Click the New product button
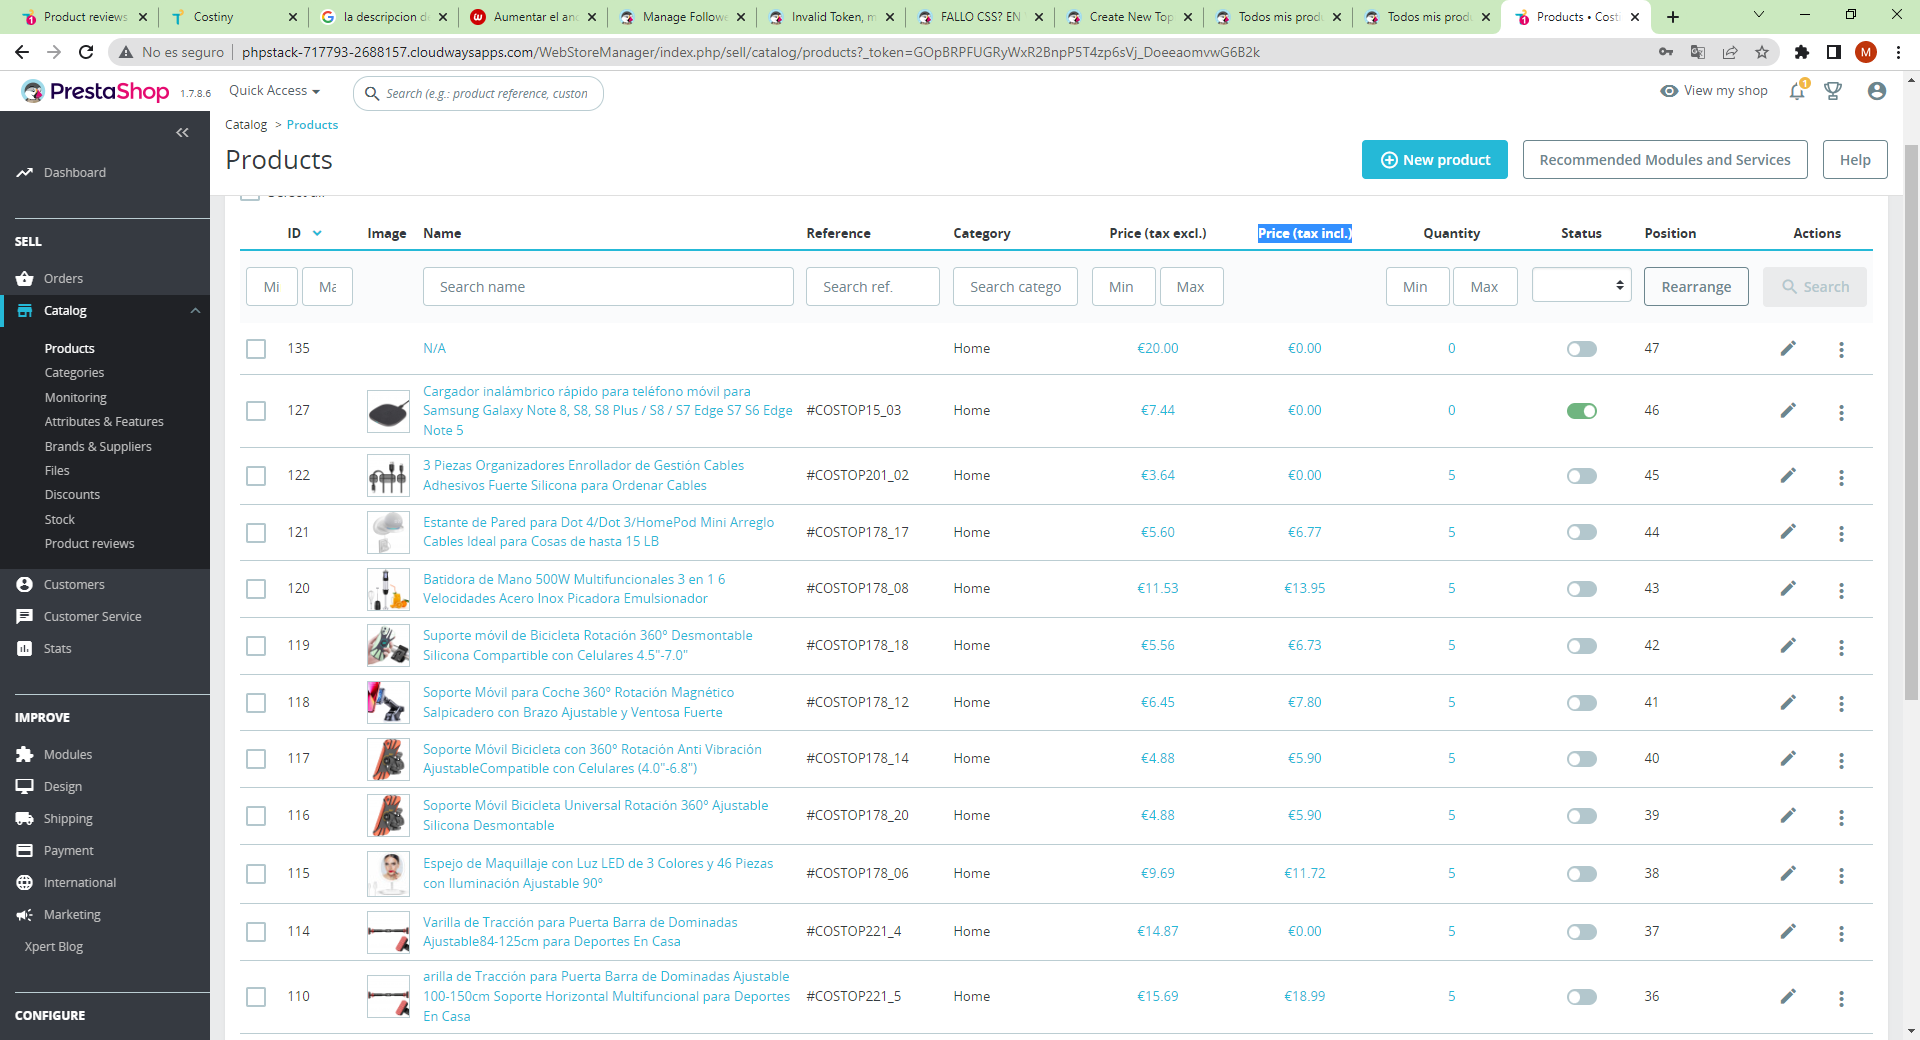This screenshot has height=1040, width=1920. (1434, 160)
